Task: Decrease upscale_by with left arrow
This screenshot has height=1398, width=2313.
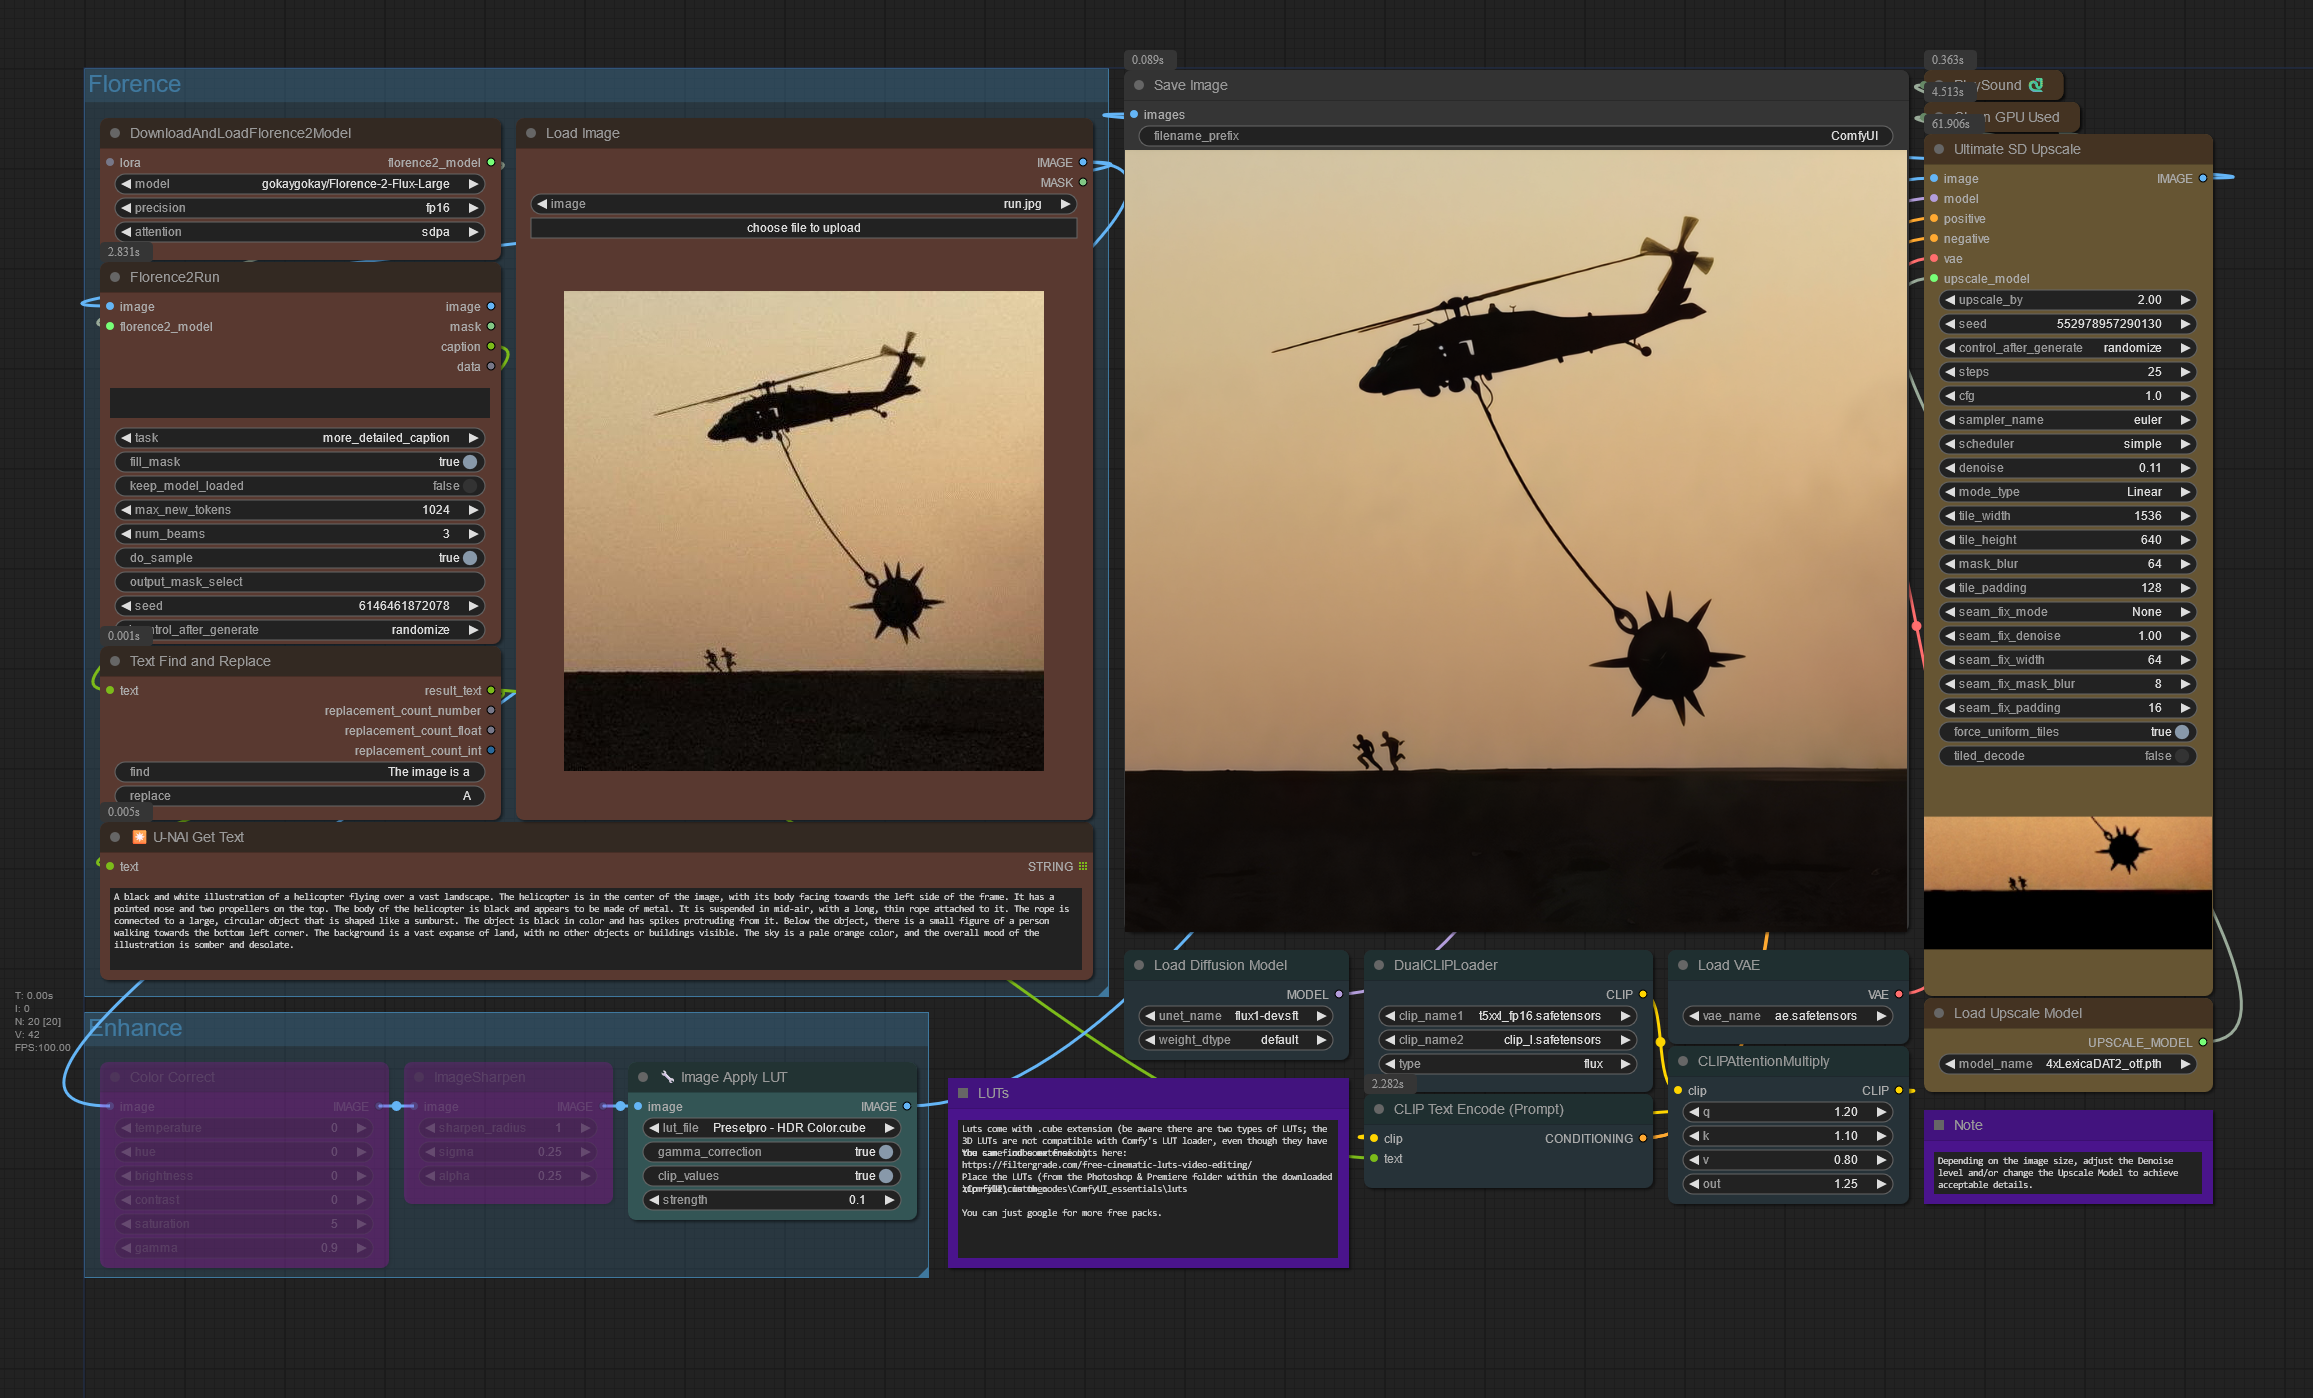Action: [x=1950, y=300]
